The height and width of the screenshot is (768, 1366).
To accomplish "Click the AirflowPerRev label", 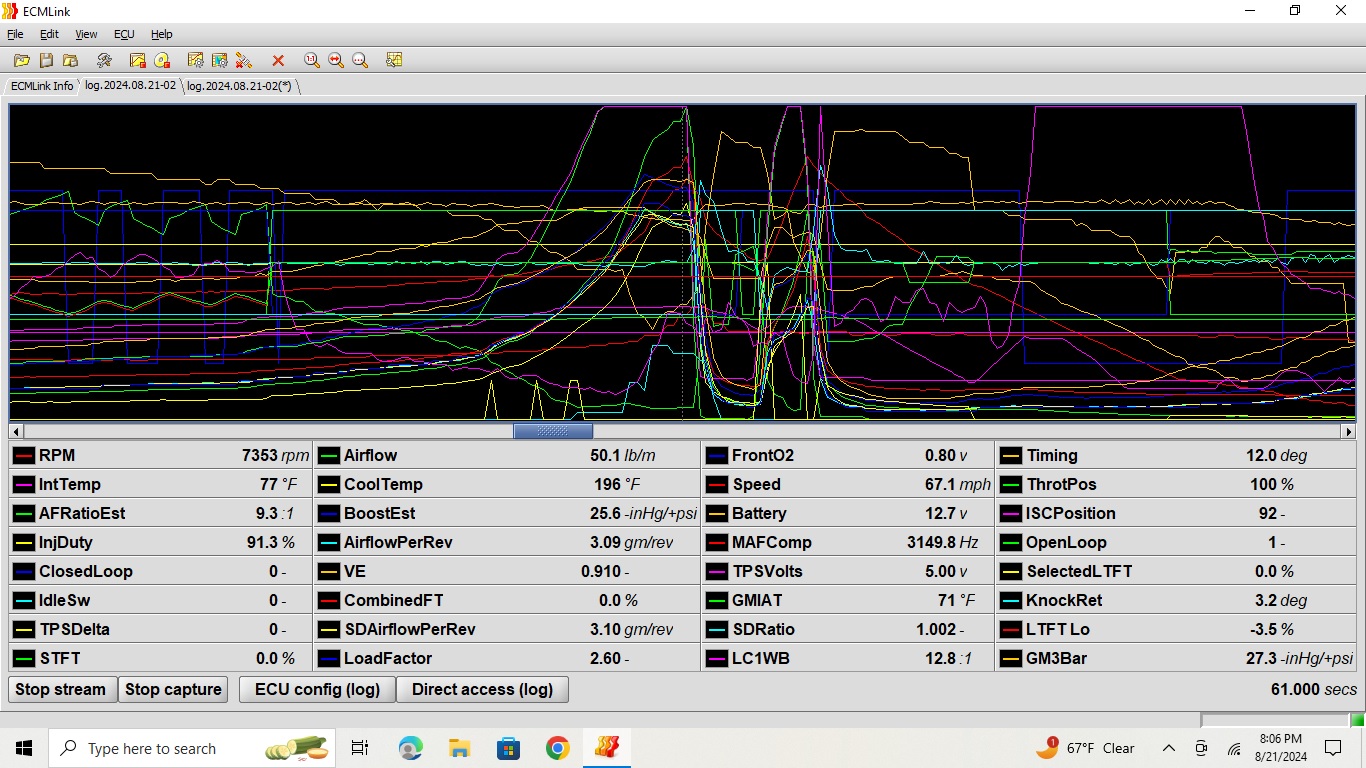I will point(398,542).
